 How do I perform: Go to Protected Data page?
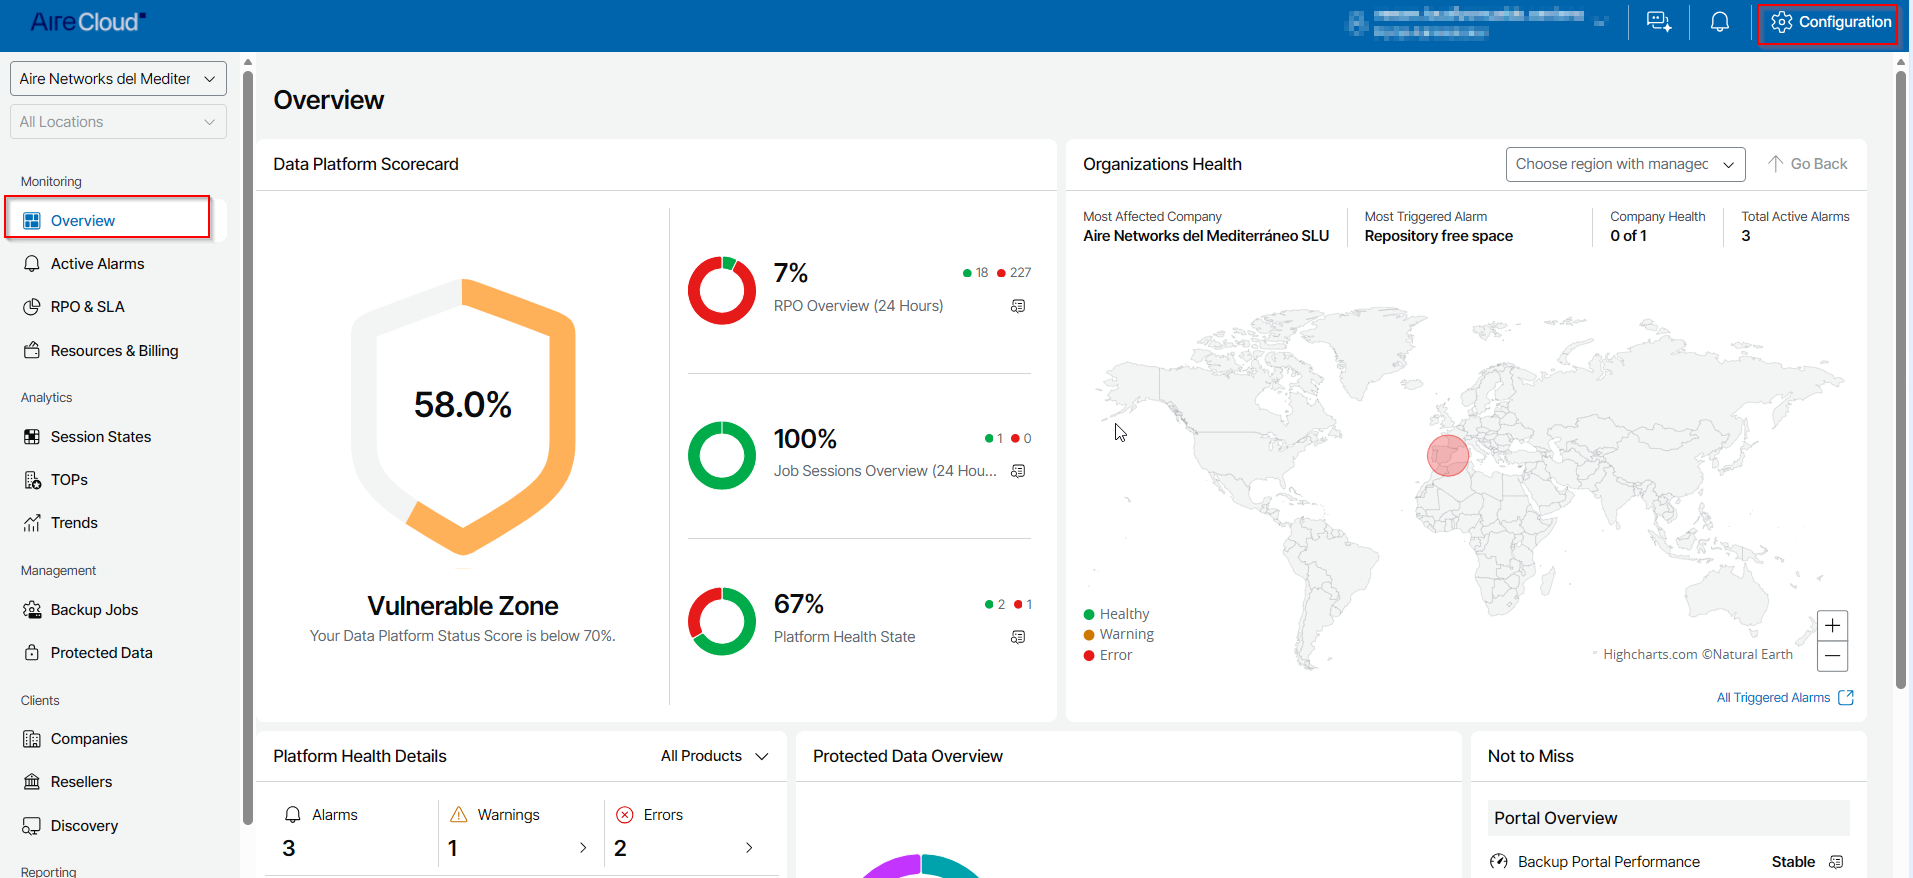click(x=101, y=653)
